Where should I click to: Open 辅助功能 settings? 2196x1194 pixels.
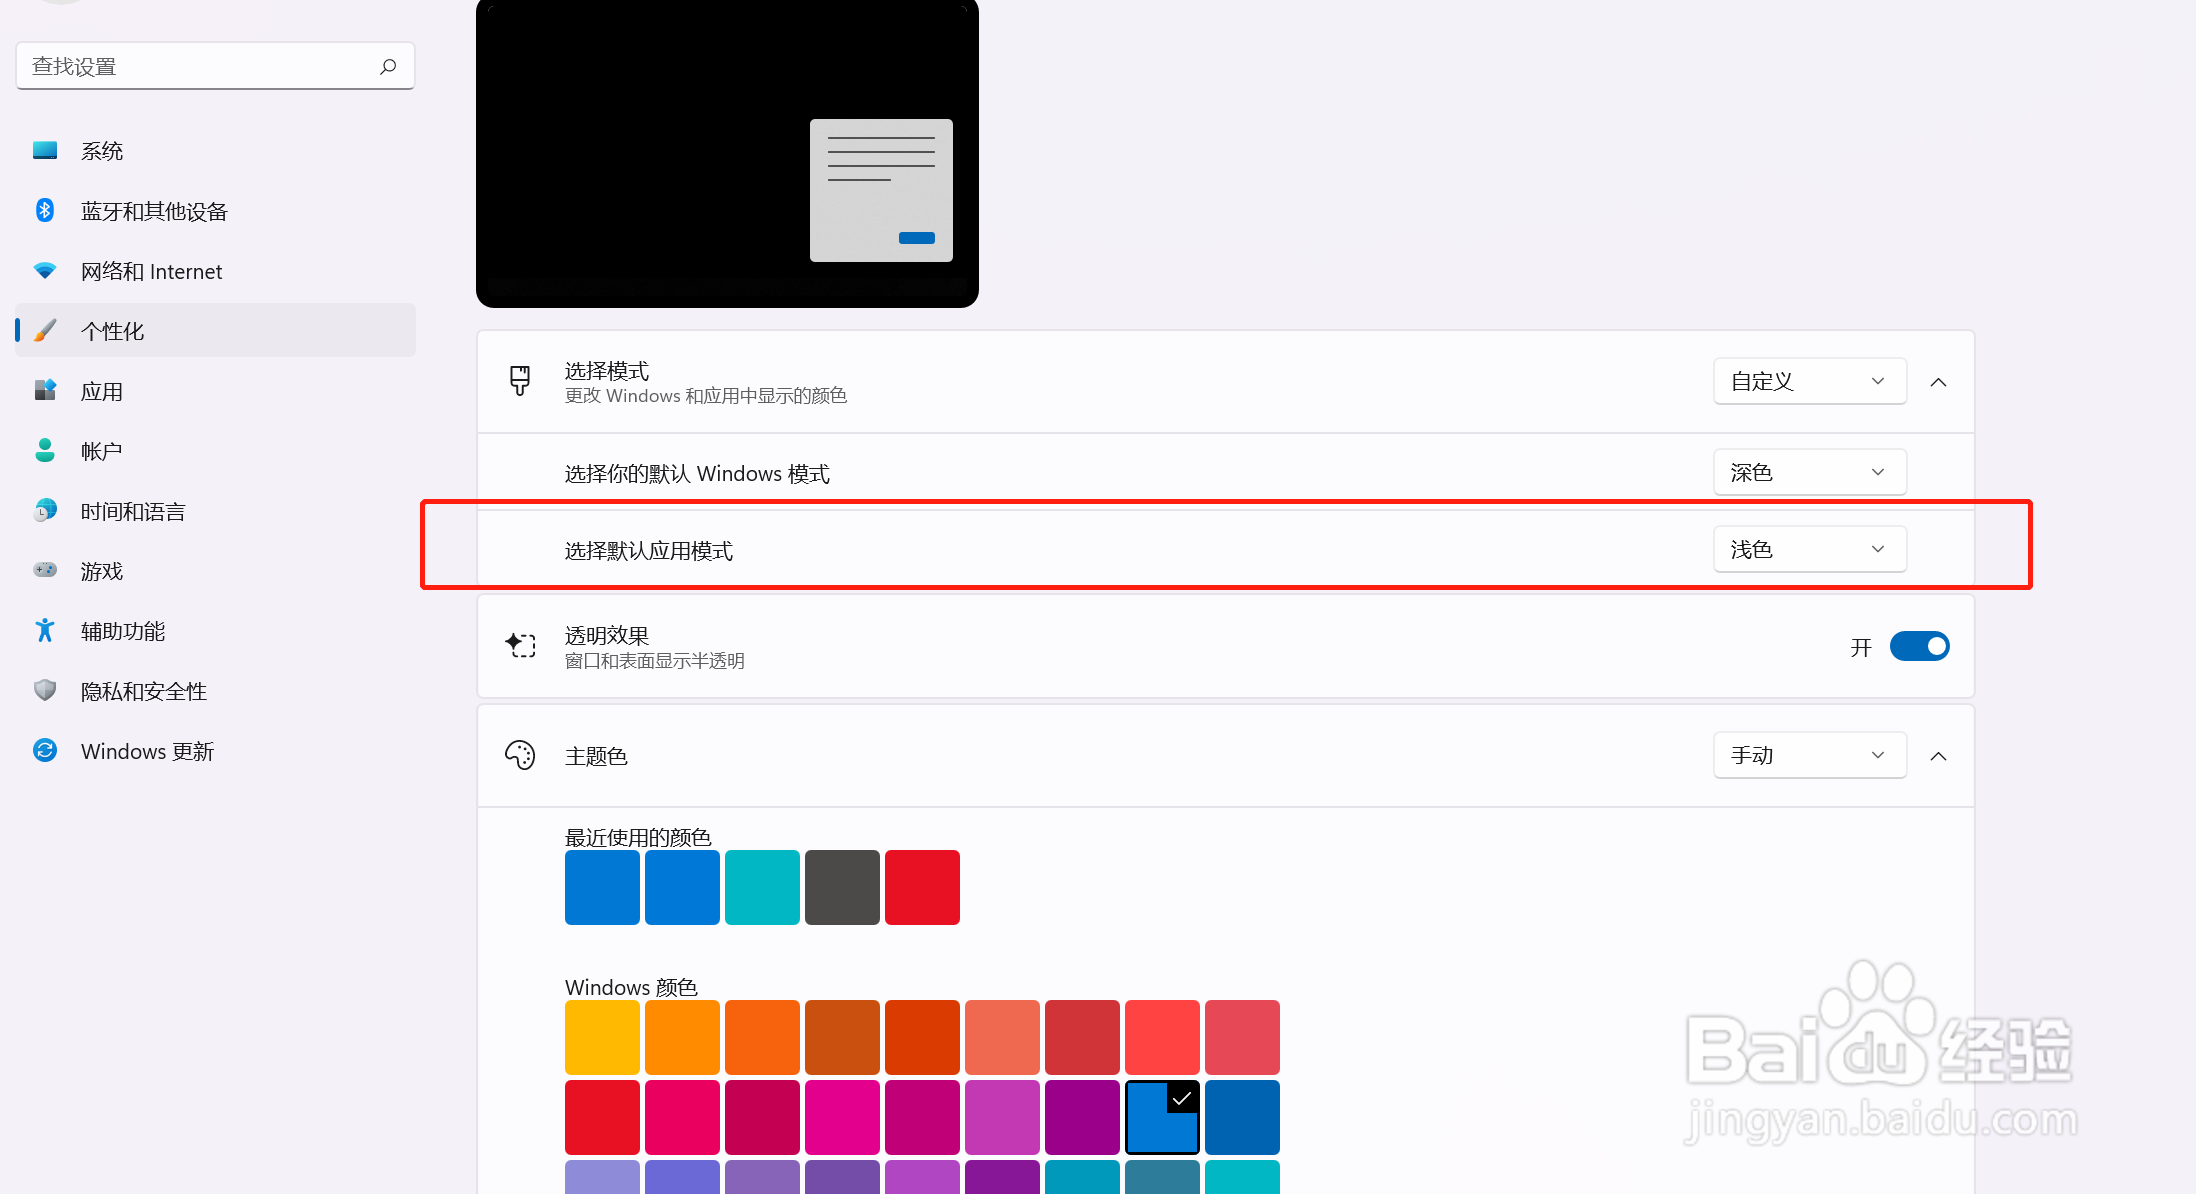[x=122, y=630]
